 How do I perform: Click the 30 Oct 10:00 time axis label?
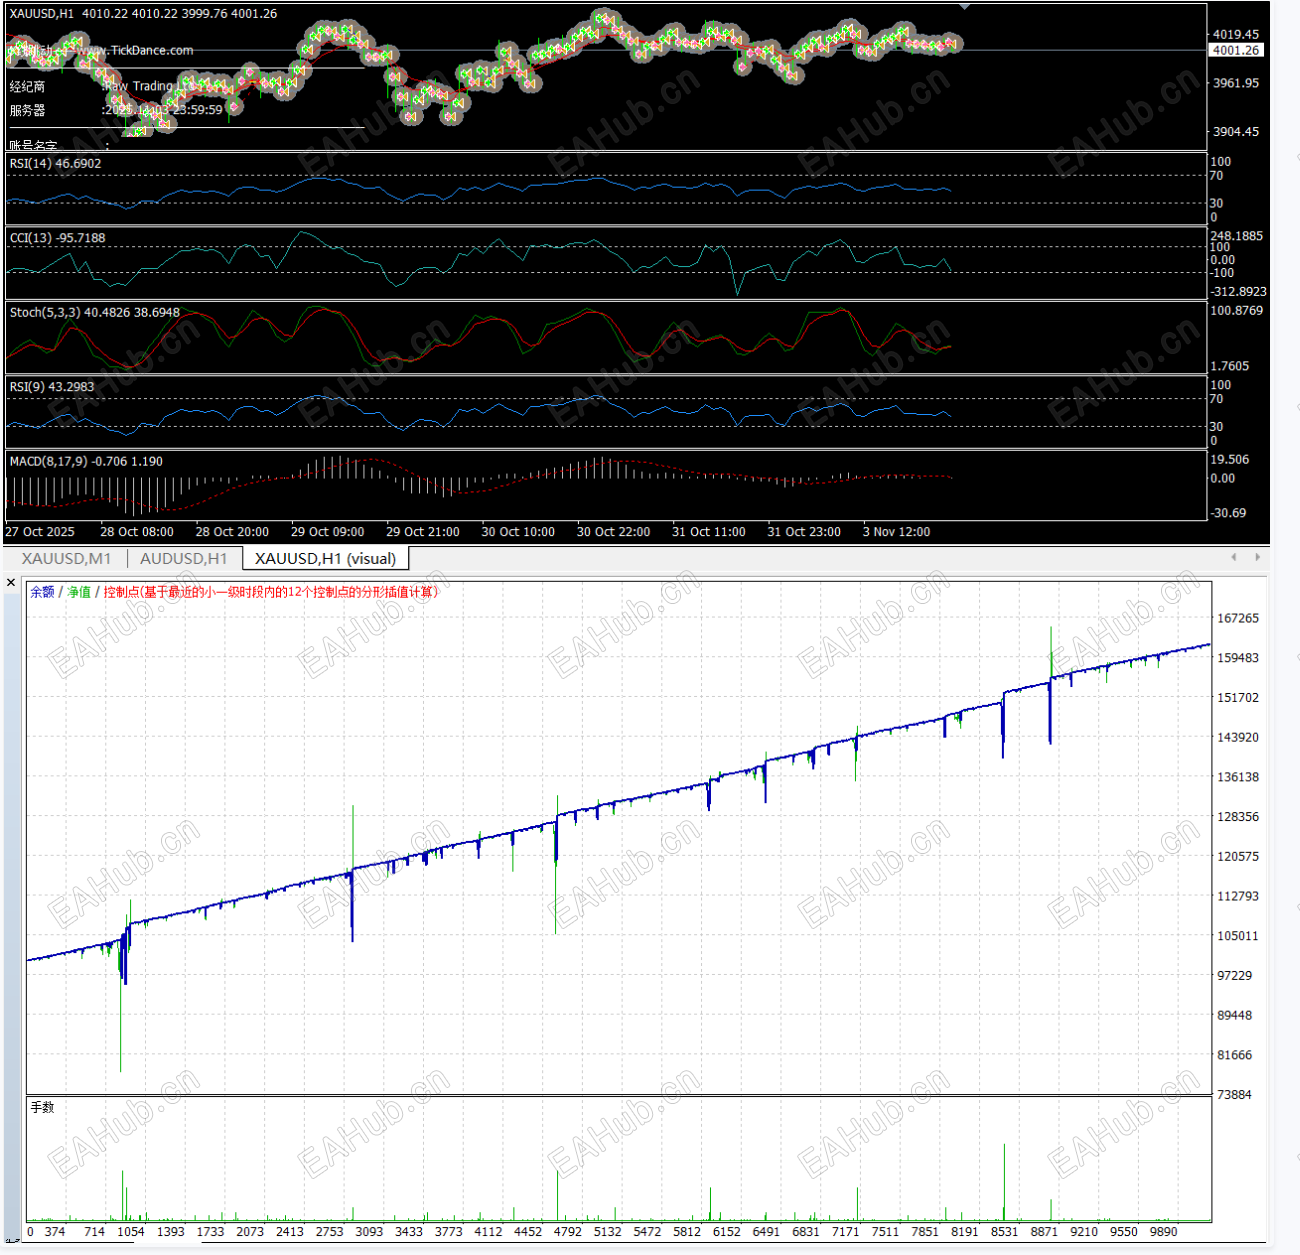point(518,532)
